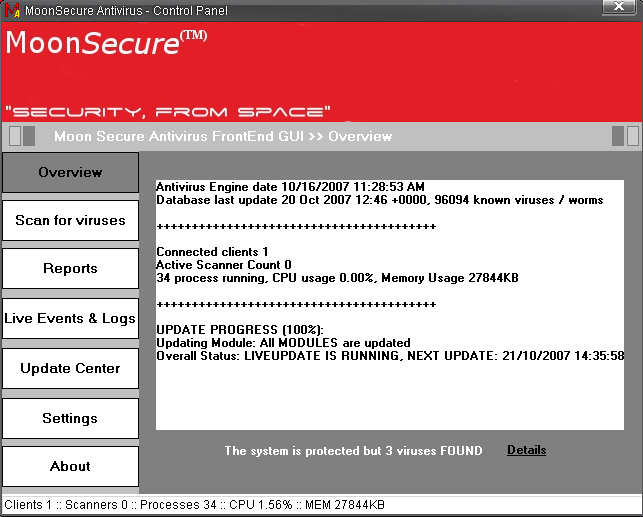Click the decorative block icon left of breadcrumb
Screen dimensions: 643x517
click(x=22, y=136)
